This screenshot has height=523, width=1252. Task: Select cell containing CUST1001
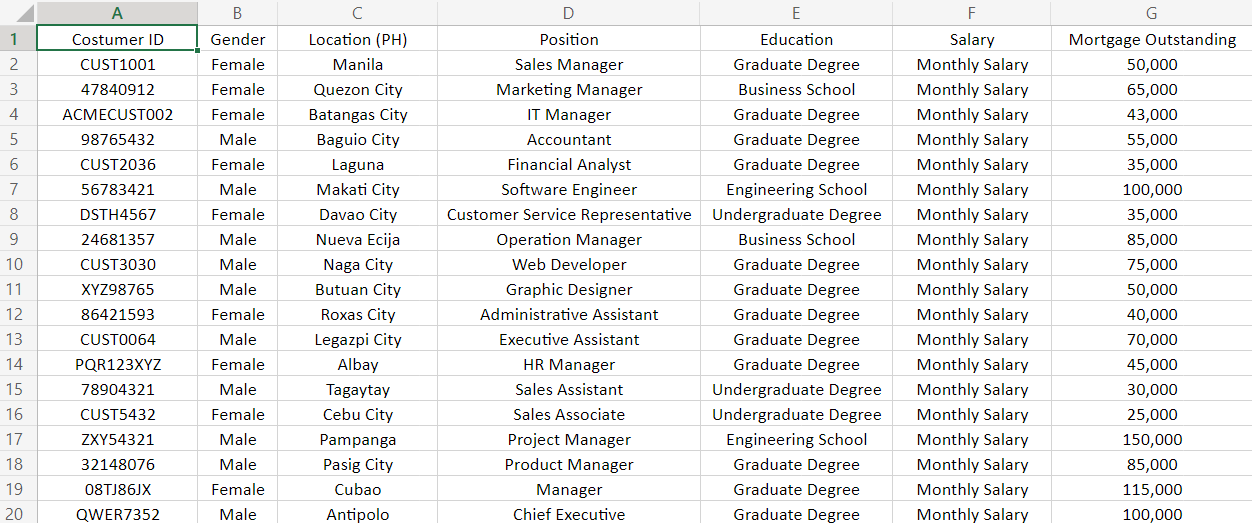[117, 65]
